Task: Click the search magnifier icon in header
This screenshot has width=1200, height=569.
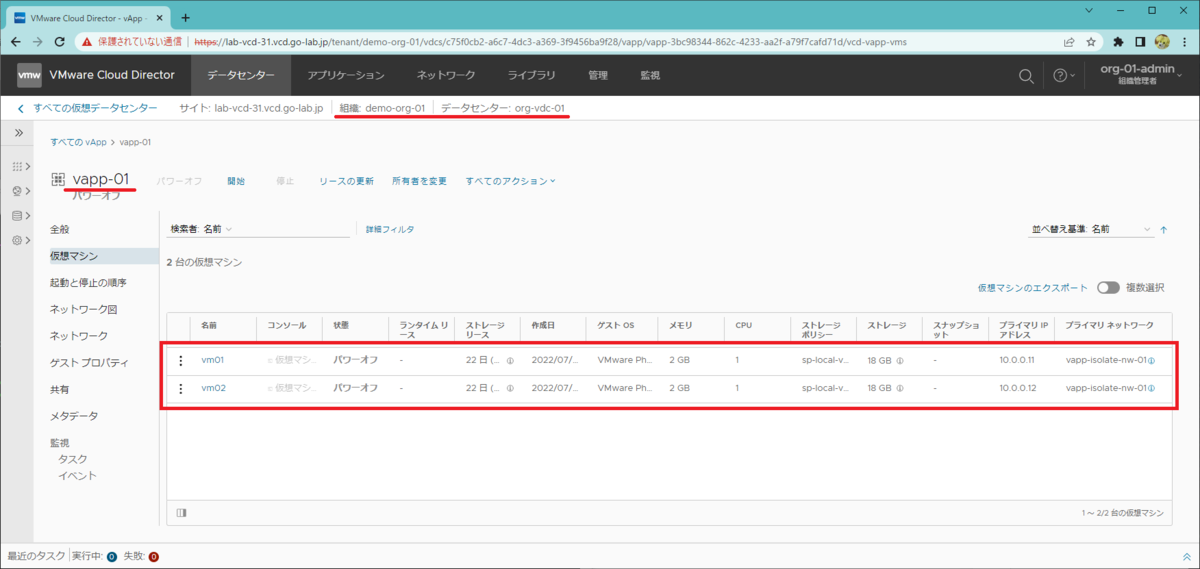Action: click(1026, 76)
